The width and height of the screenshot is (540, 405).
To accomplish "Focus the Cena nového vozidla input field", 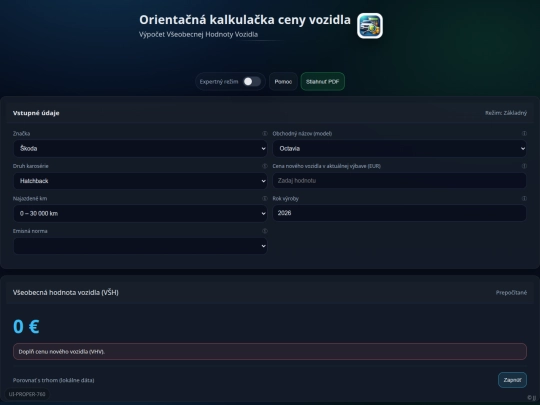I will tap(399, 180).
